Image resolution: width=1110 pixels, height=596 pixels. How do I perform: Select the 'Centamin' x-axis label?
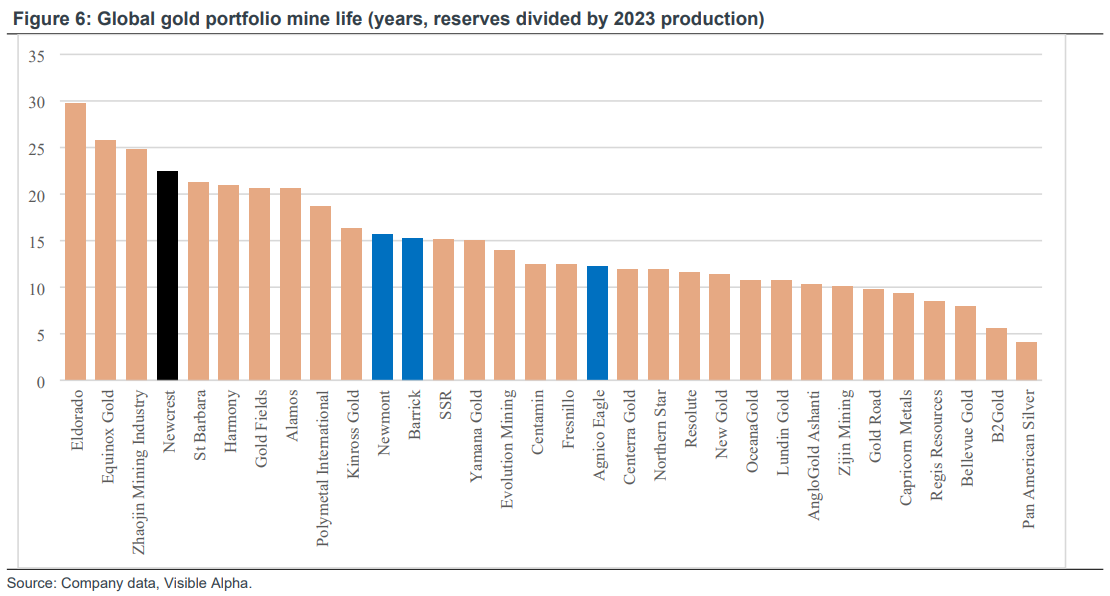[x=538, y=422]
